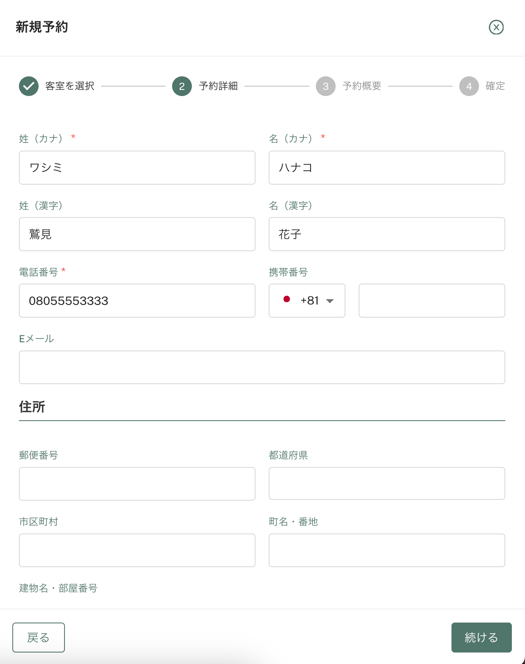This screenshot has height=664, width=525.
Task: Focus the 姓（カナ） field containing ワシミ
Action: (x=137, y=168)
